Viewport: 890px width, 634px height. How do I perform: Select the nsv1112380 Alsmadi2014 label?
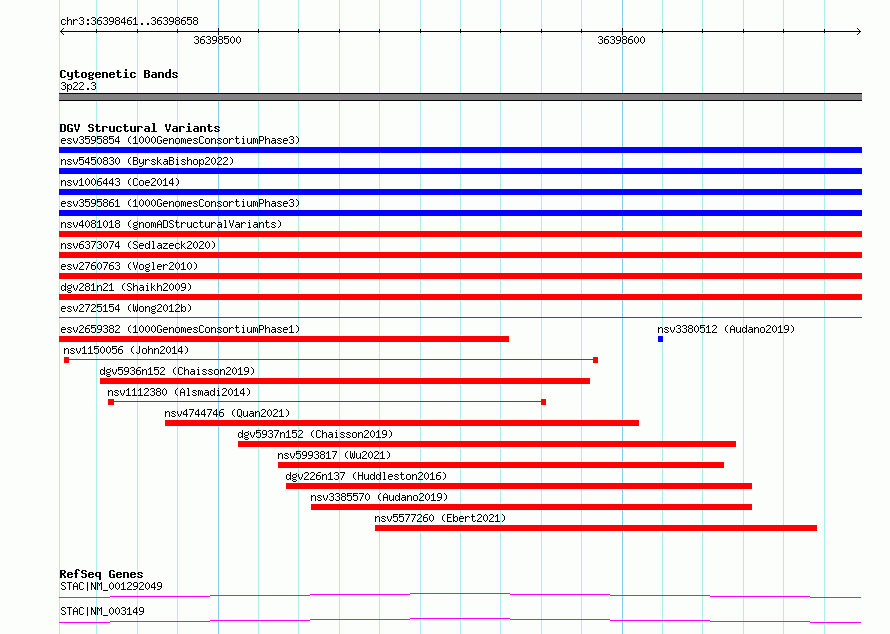tap(179, 392)
